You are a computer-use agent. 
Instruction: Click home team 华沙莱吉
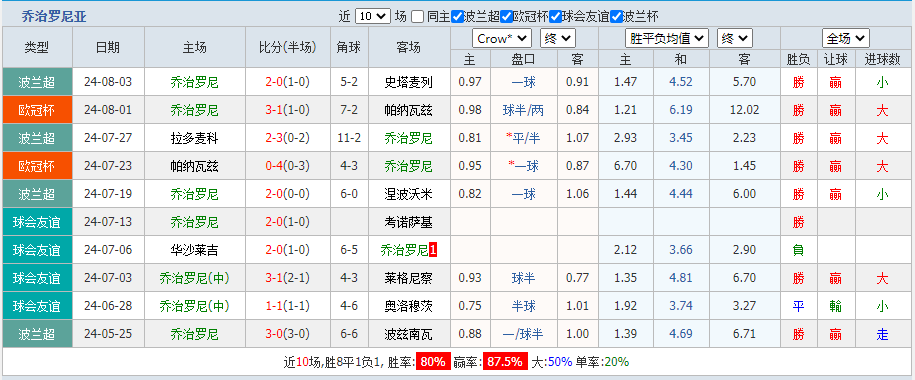click(x=194, y=250)
